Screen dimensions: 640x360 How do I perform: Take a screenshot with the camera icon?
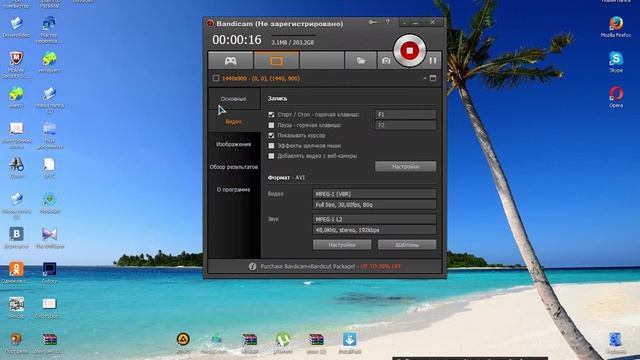click(x=386, y=60)
